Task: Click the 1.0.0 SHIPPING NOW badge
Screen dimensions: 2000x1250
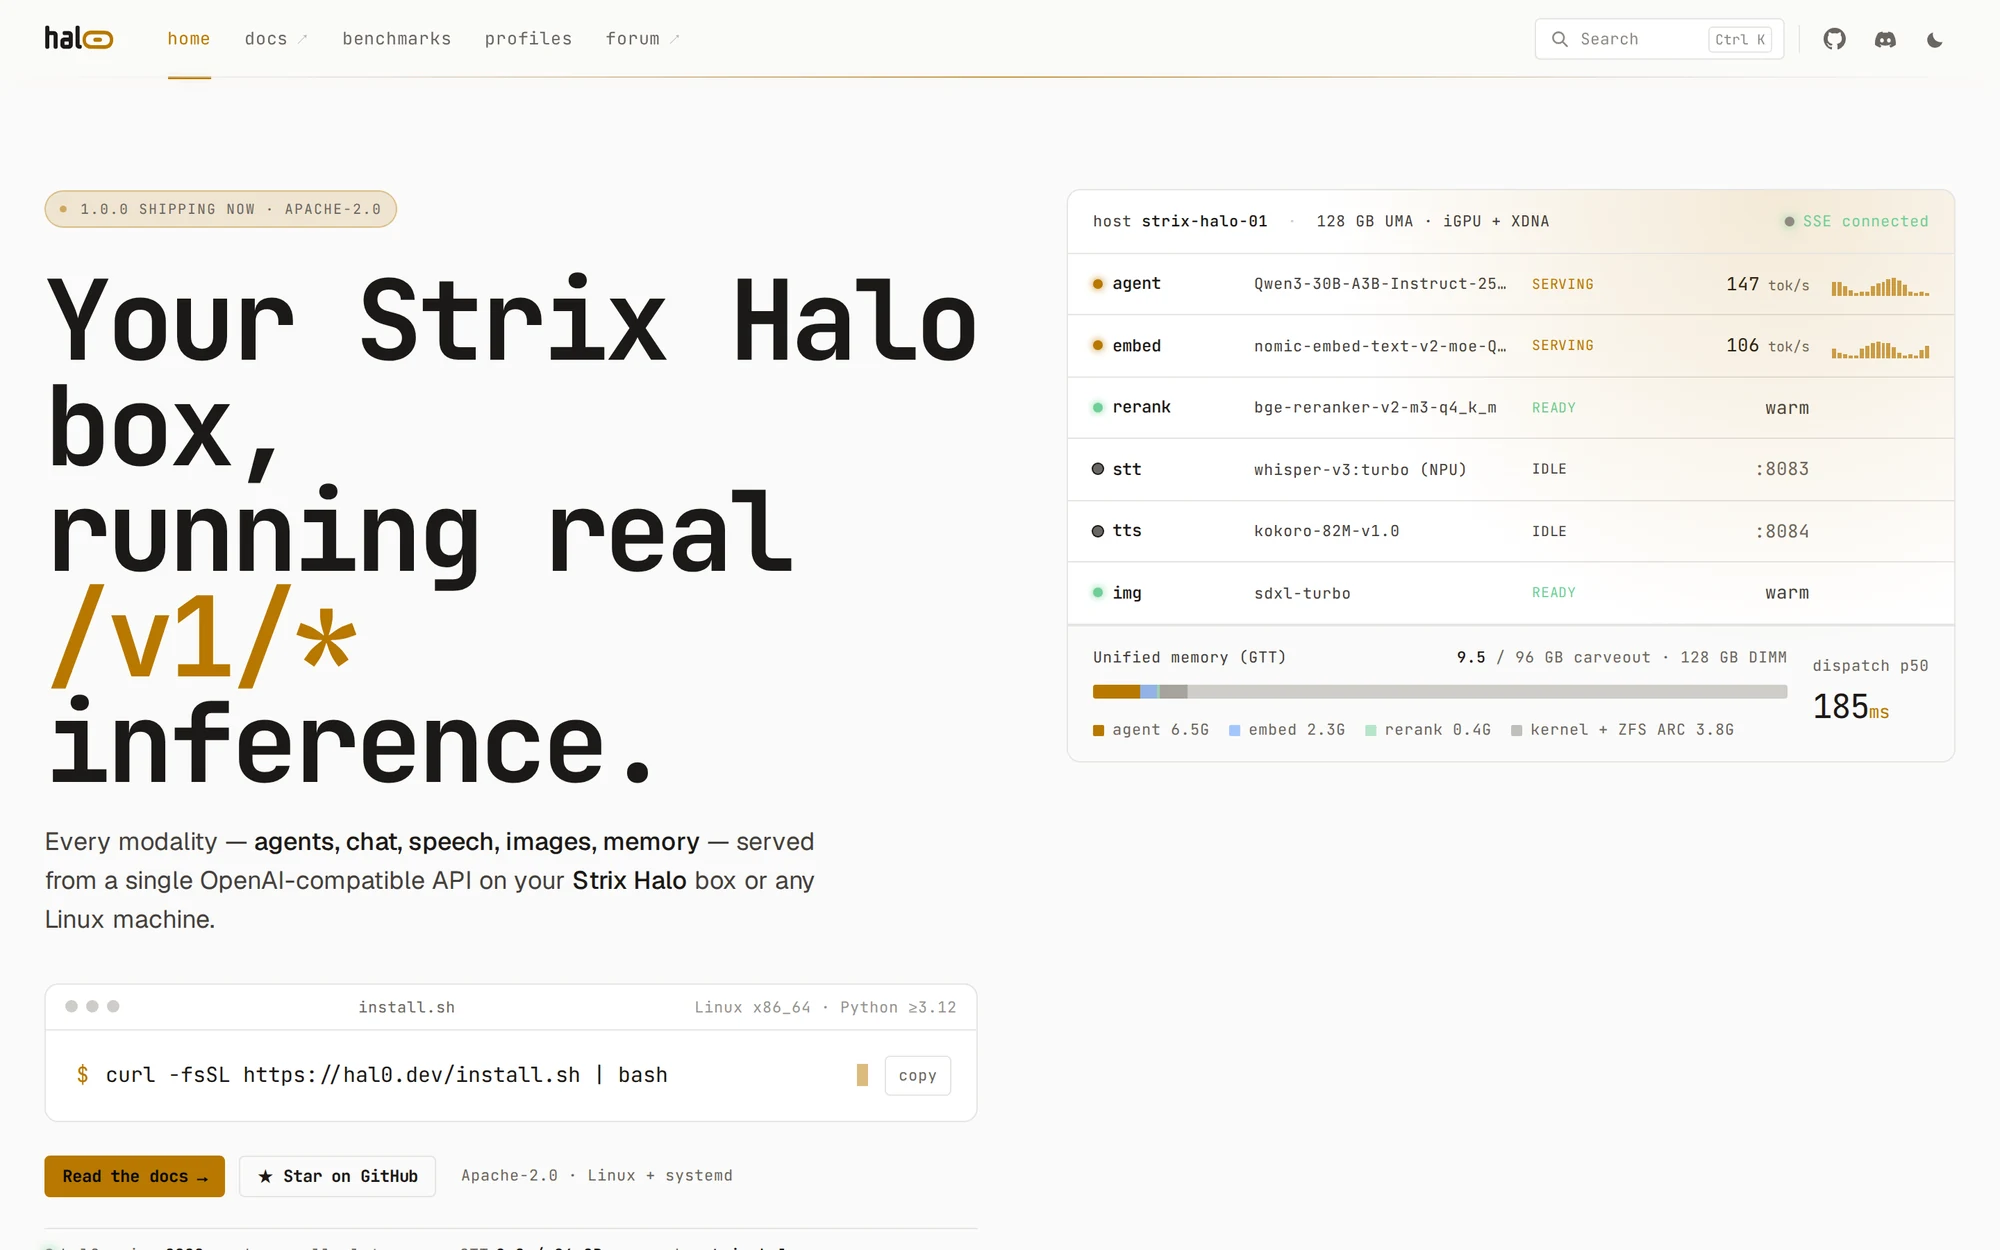Action: (220, 209)
